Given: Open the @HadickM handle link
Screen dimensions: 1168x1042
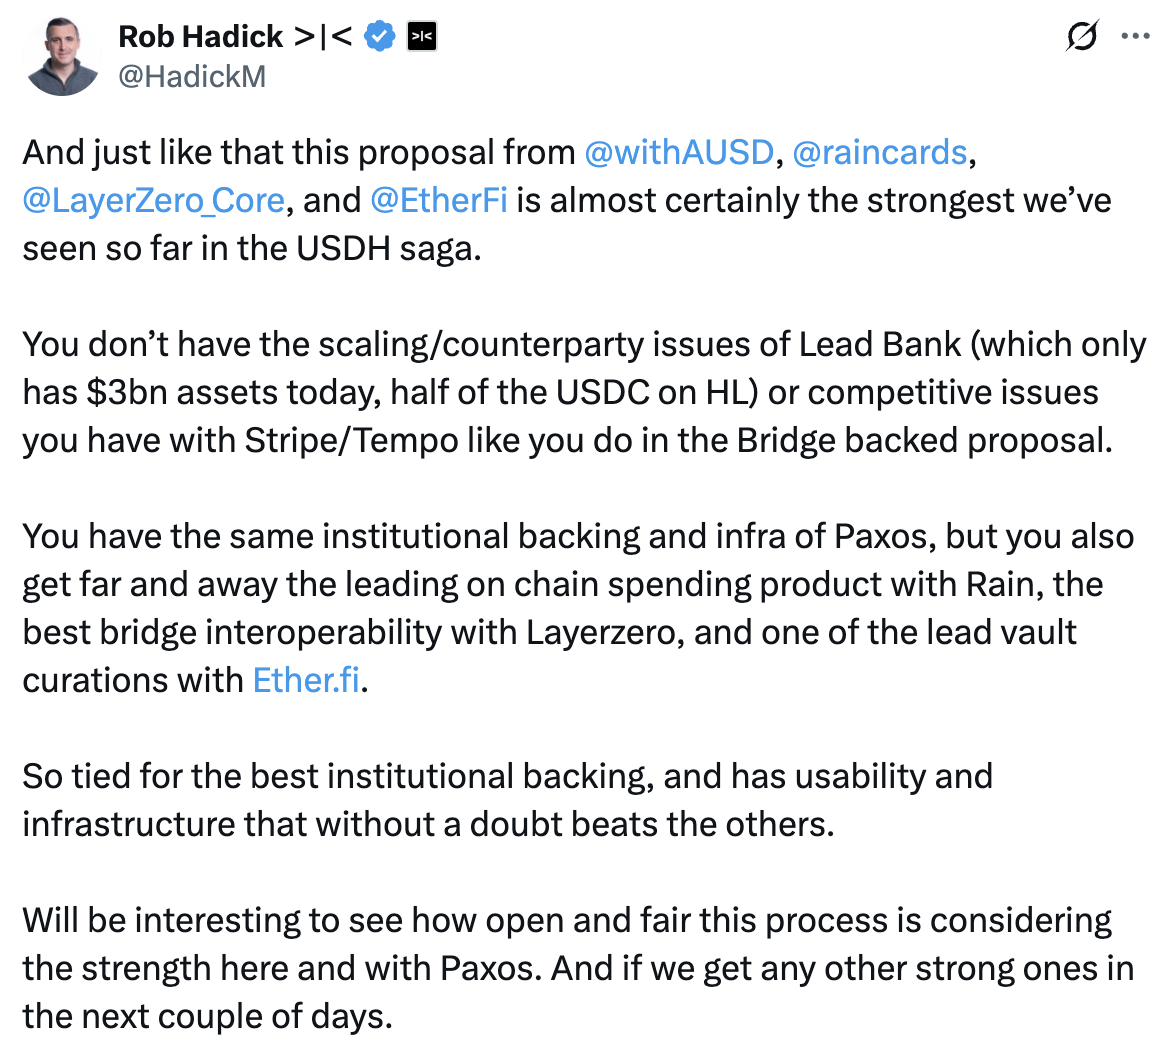Looking at the screenshot, I should 192,76.
